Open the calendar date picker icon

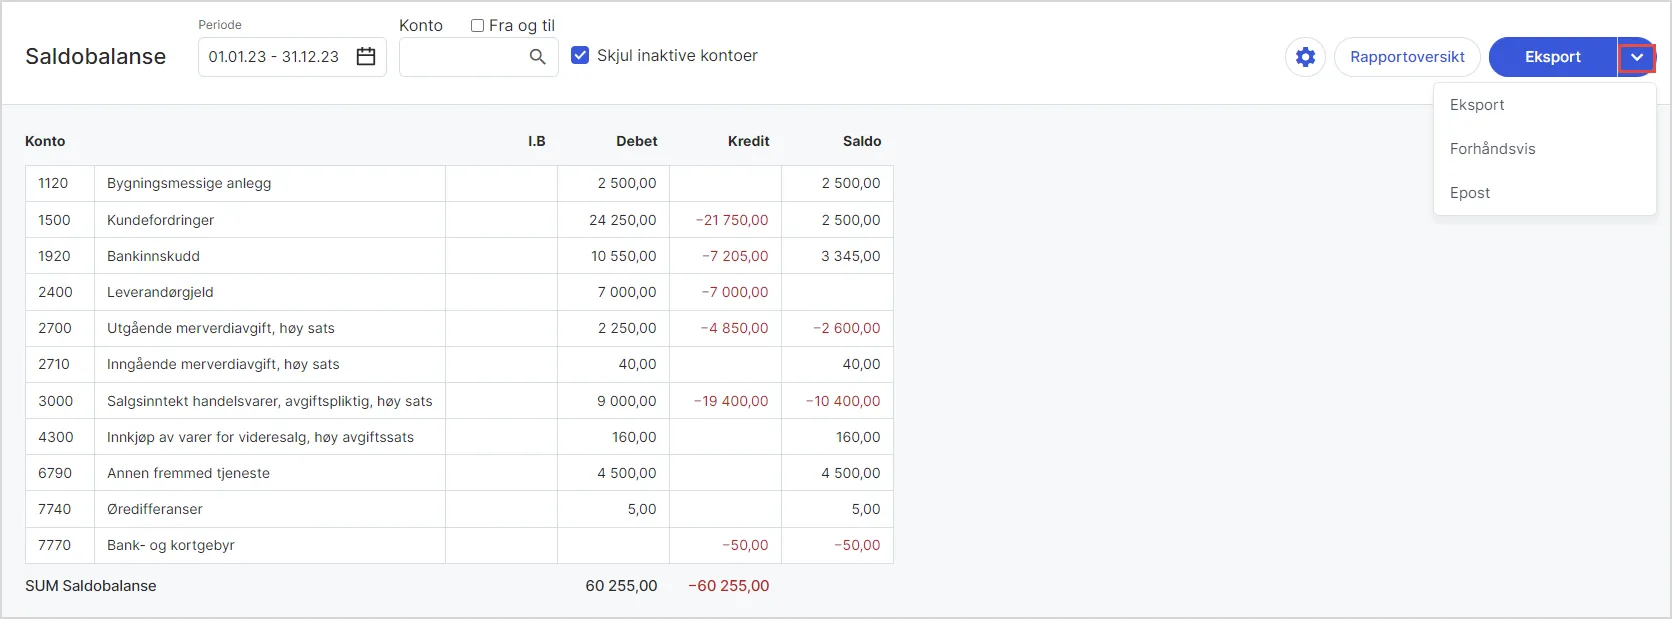click(366, 57)
